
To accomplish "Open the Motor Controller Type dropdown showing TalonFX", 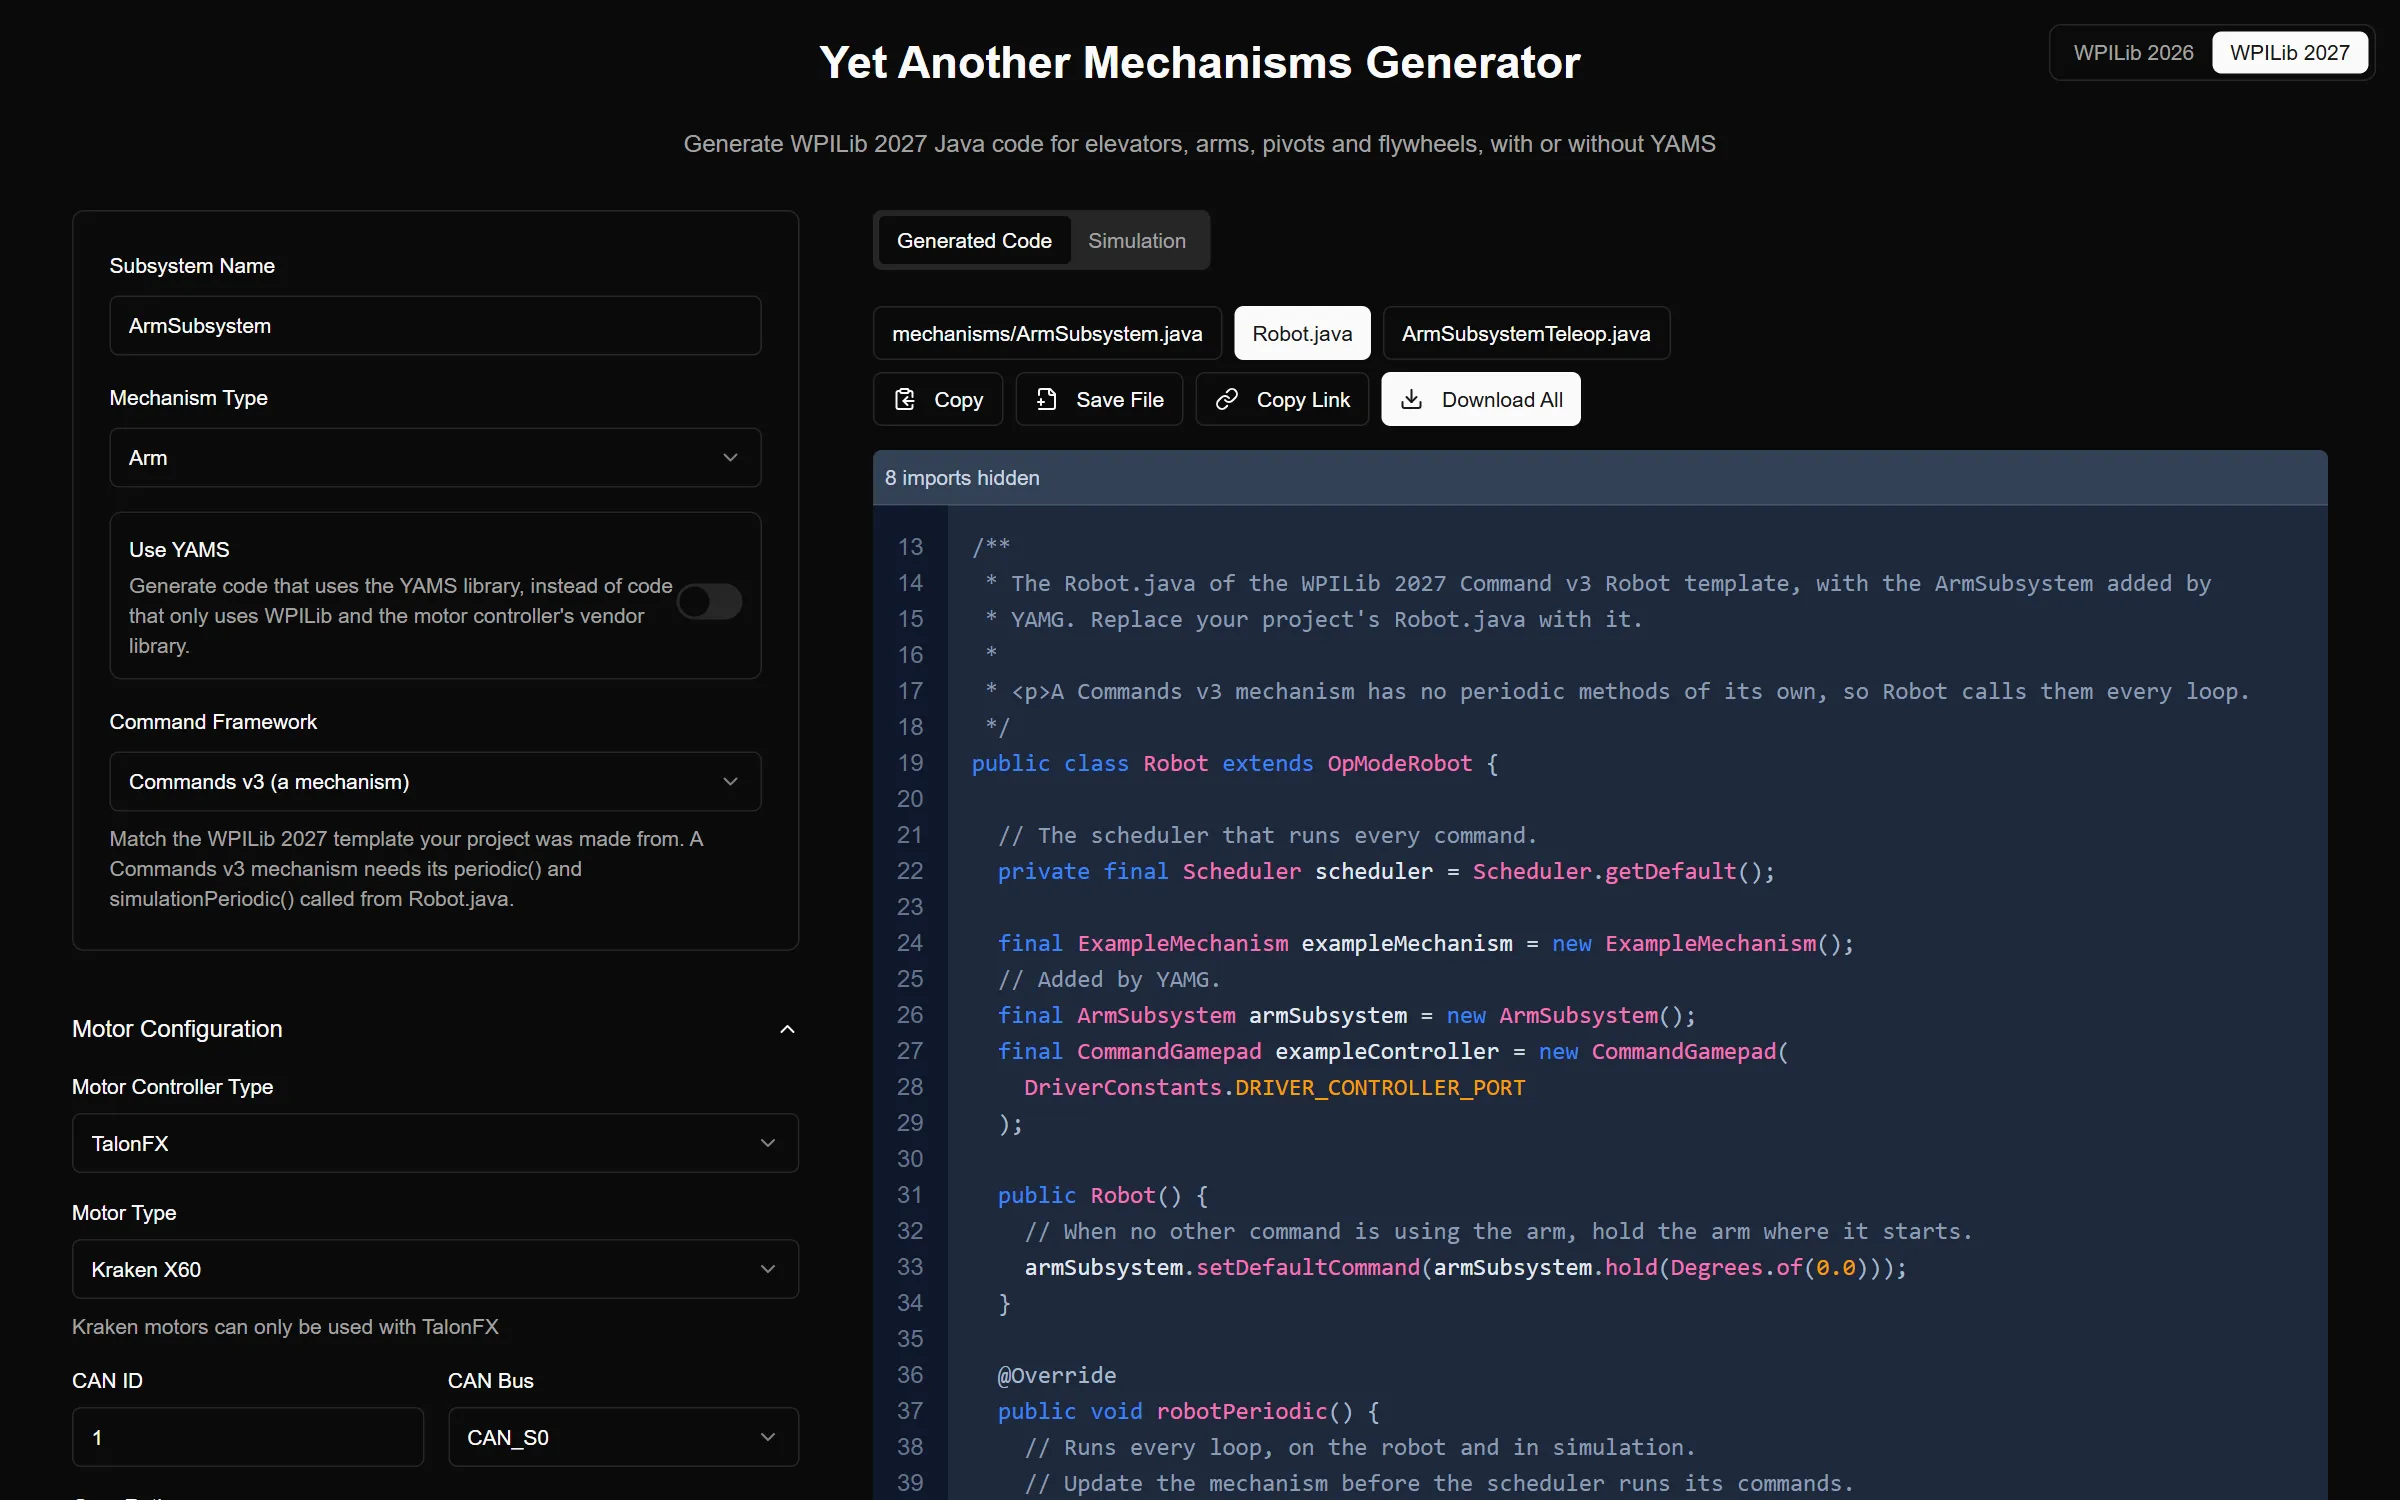I will (435, 1143).
